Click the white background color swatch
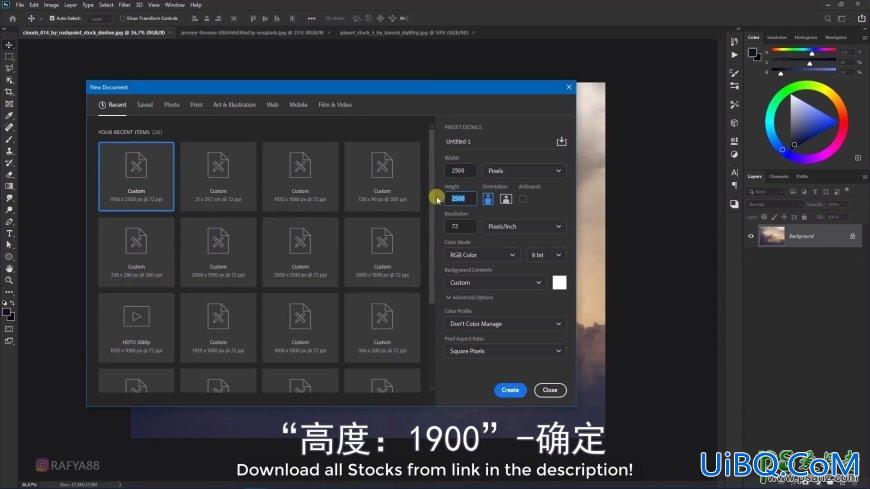The image size is (870, 489). pyautogui.click(x=559, y=283)
